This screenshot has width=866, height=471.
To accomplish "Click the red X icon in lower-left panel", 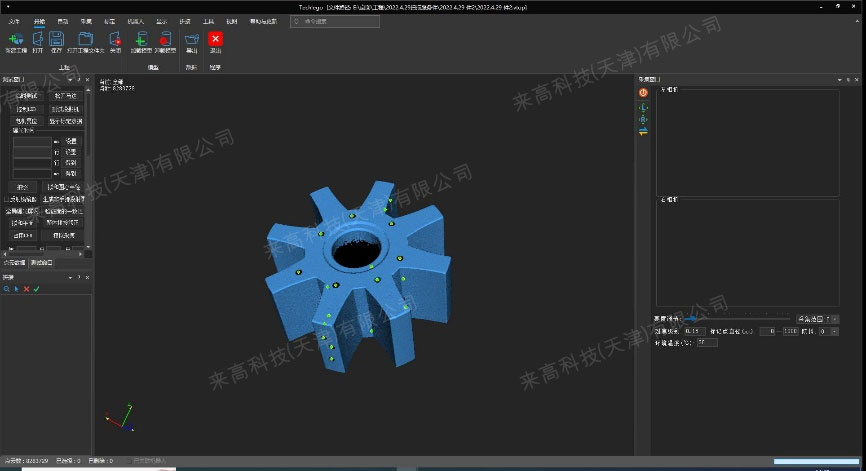I will coord(26,289).
